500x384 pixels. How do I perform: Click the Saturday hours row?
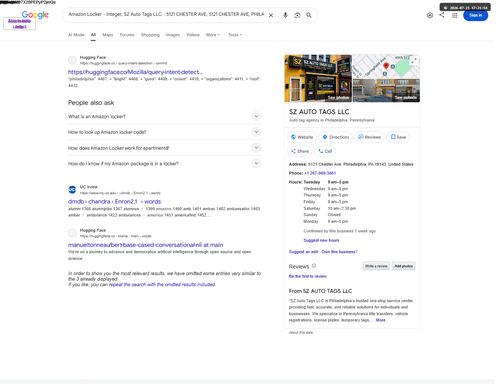point(329,208)
